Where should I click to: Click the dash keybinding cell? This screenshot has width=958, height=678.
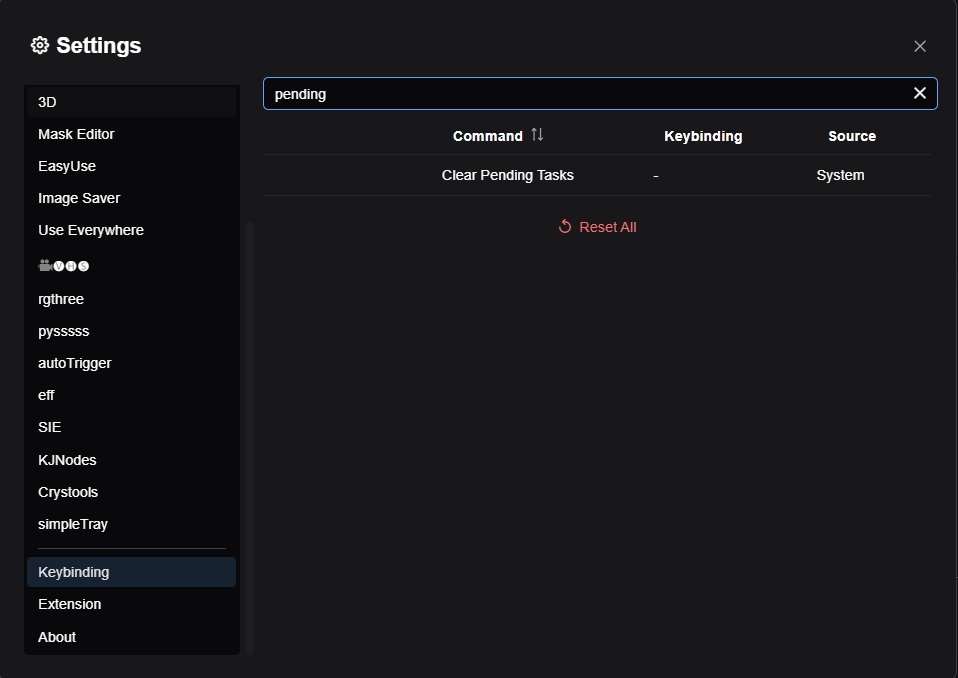(656, 176)
